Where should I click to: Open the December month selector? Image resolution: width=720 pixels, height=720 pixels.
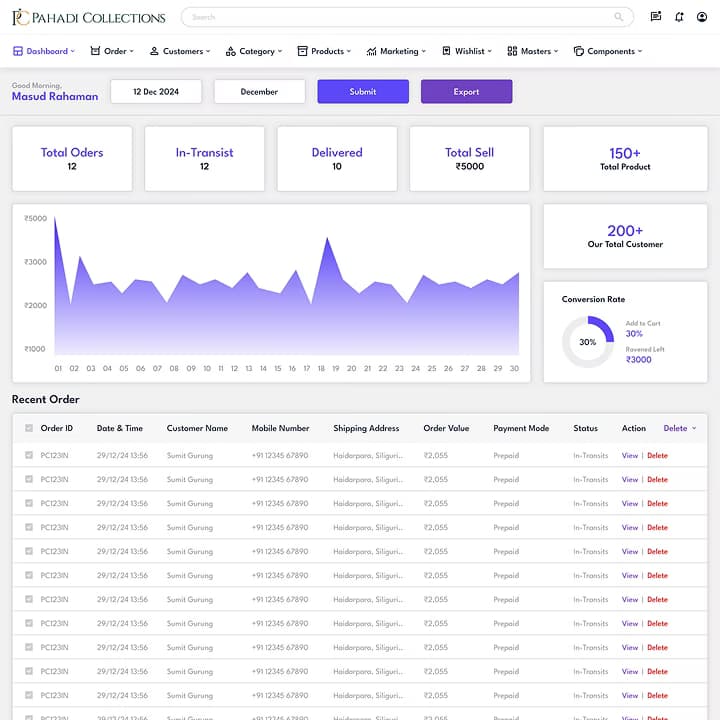[260, 91]
